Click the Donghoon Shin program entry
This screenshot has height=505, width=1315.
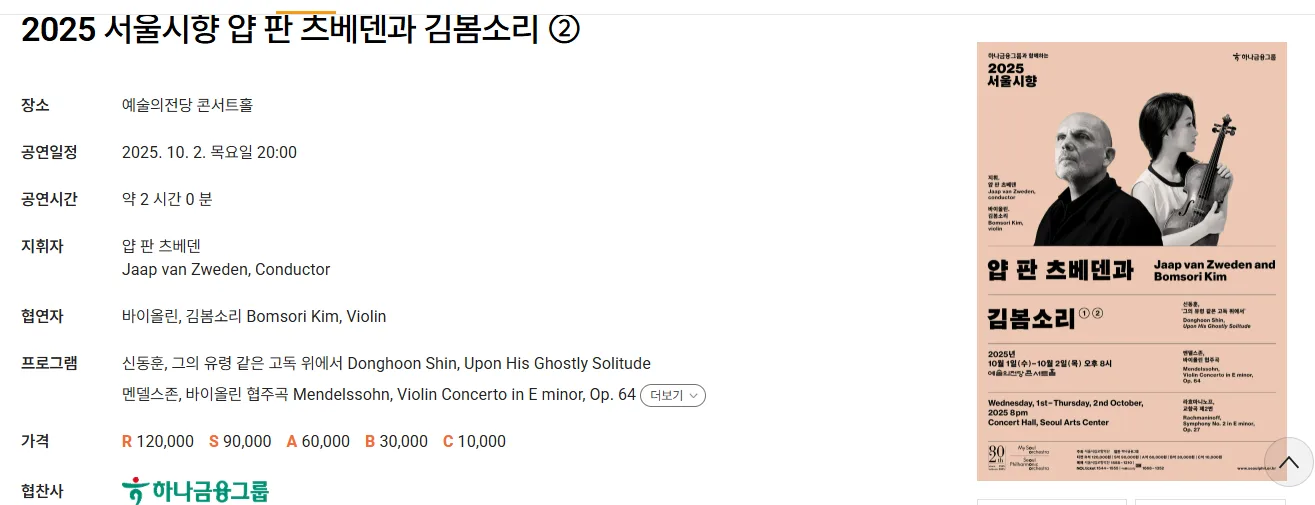386,363
